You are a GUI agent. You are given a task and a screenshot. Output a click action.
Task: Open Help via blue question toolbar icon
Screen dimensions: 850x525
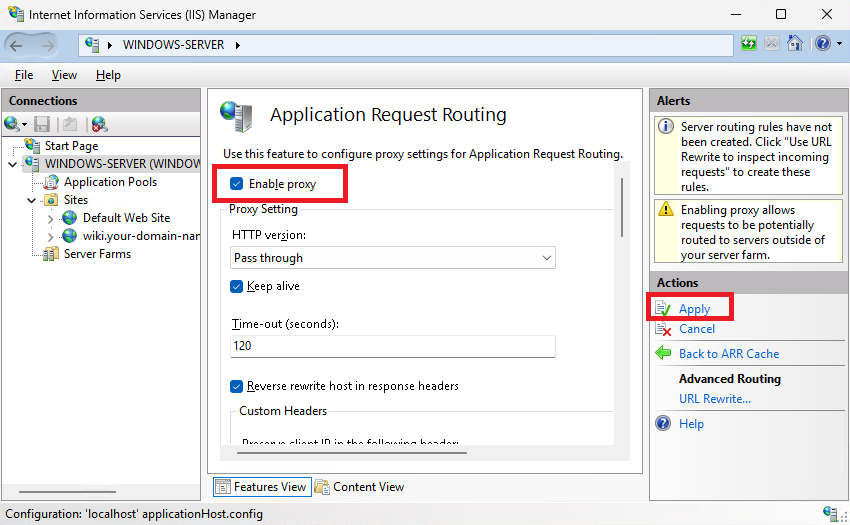823,43
